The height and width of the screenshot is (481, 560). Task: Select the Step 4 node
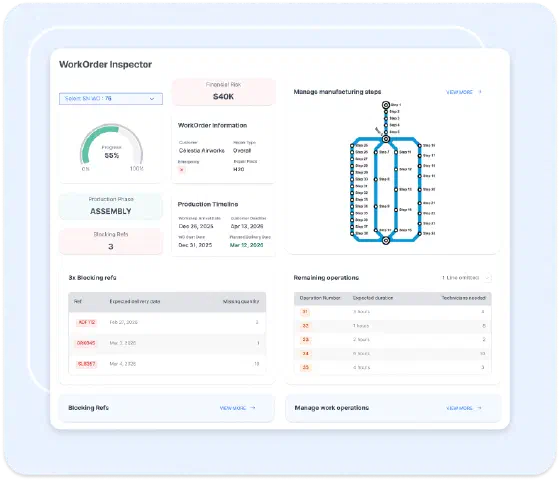[x=386, y=125]
